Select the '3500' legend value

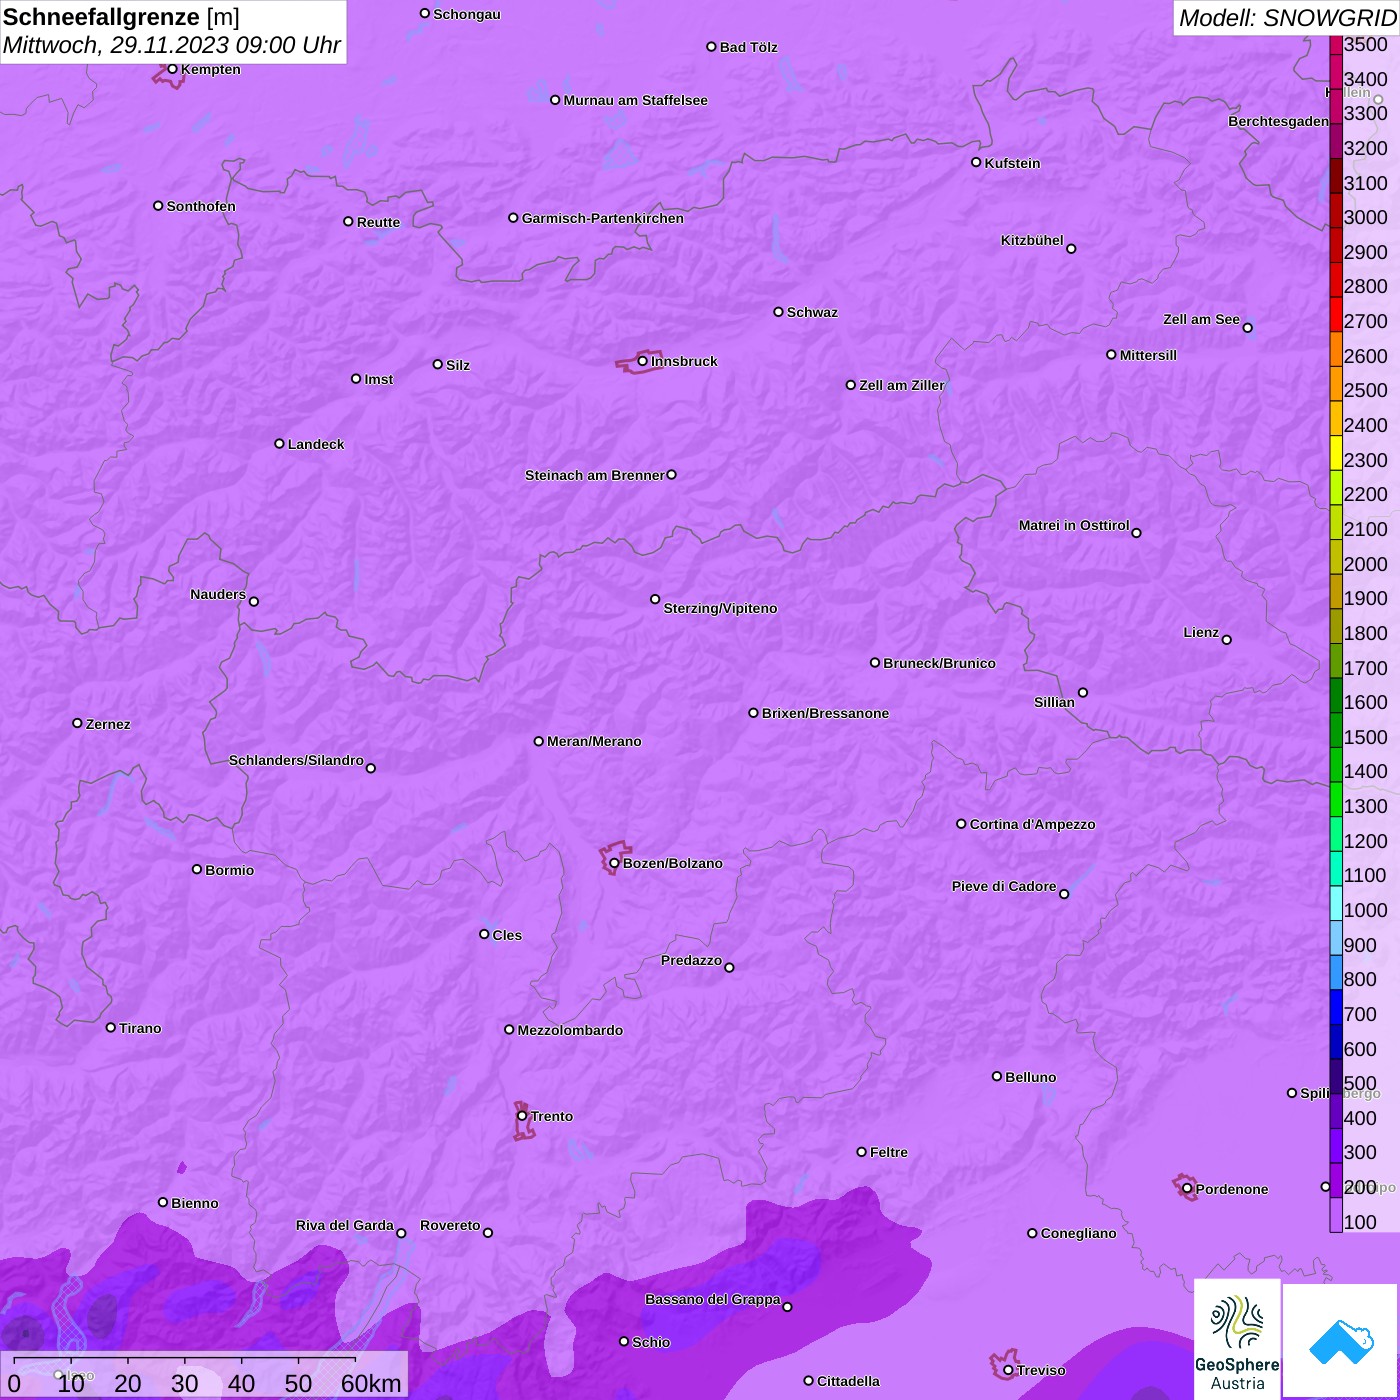[x=1366, y=44]
